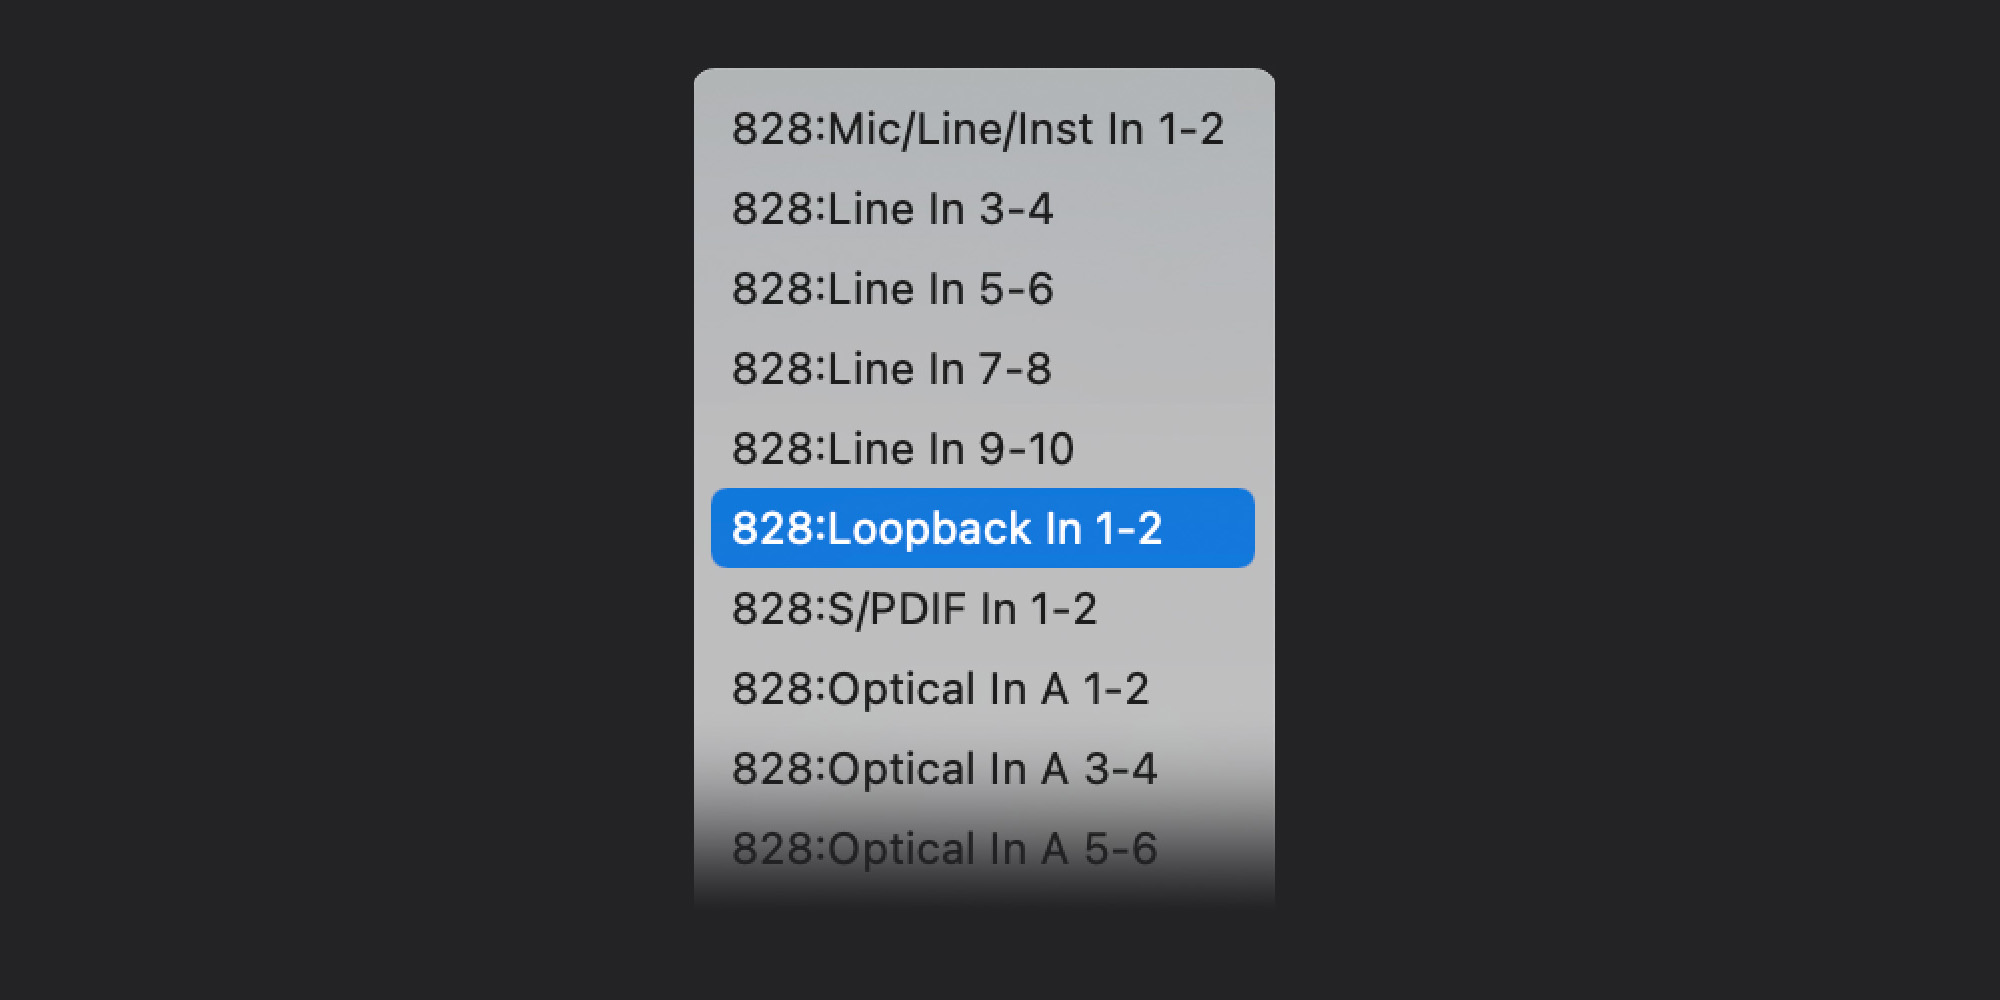Switch to the S/PDIF In 1-2 source

(x=914, y=609)
